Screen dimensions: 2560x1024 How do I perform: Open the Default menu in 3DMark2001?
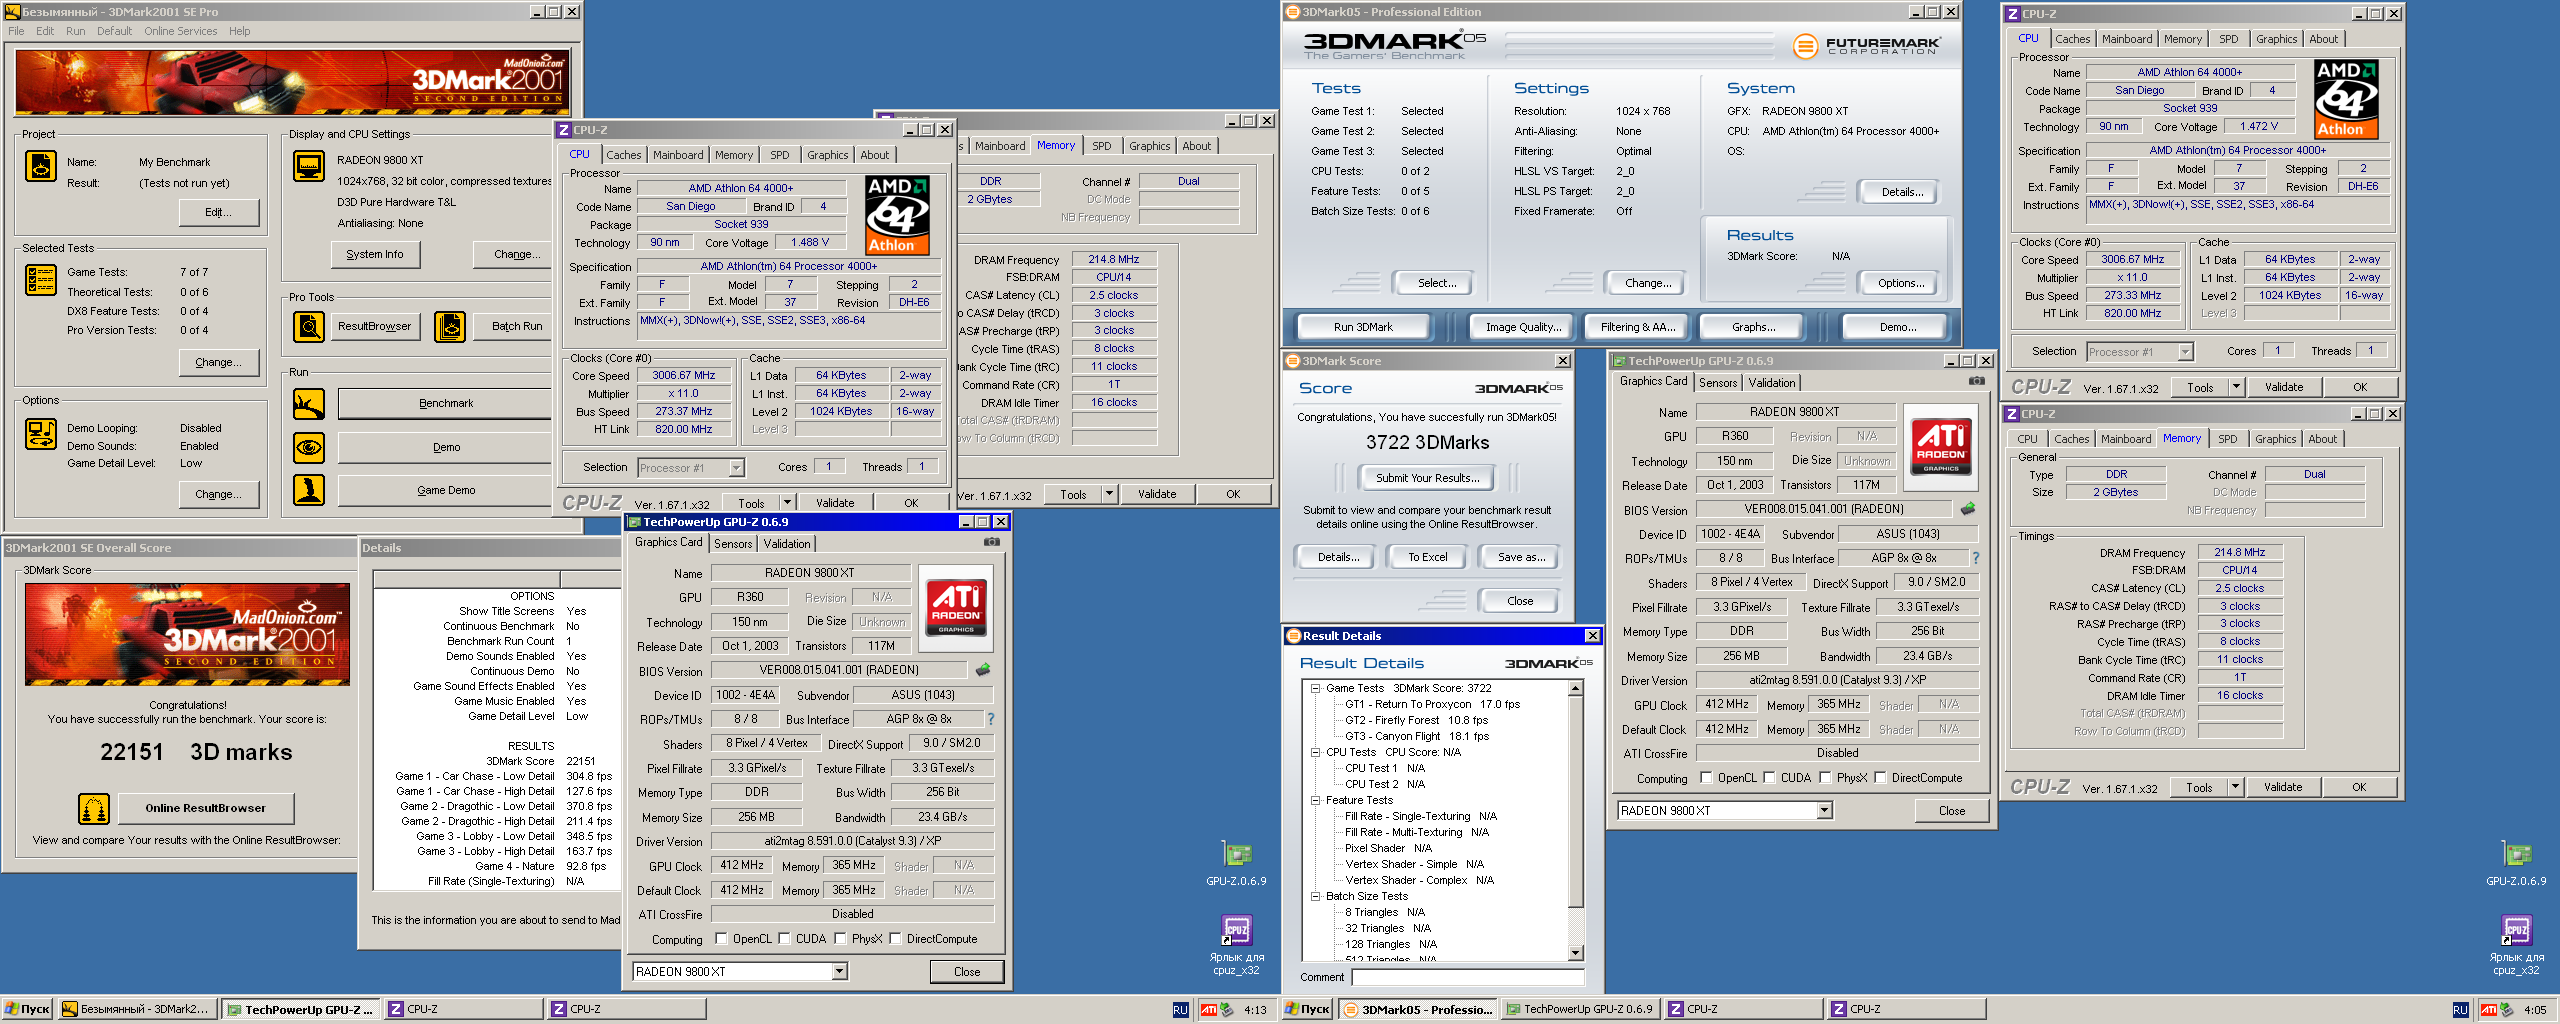114,31
